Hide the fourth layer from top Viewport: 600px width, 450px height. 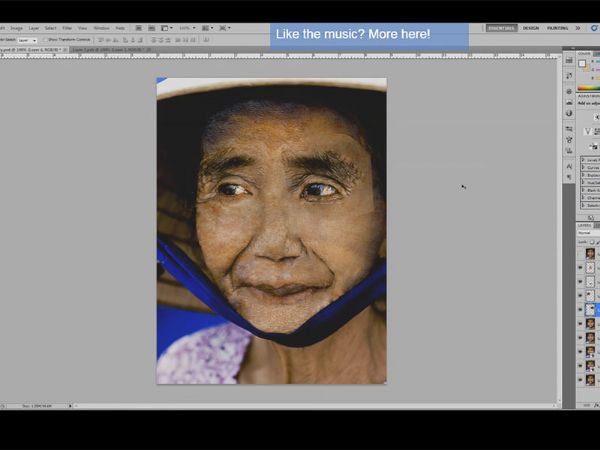(x=580, y=295)
